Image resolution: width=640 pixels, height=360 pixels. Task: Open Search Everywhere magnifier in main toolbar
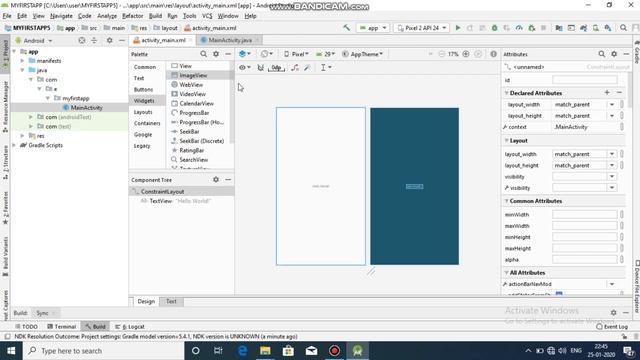623,28
